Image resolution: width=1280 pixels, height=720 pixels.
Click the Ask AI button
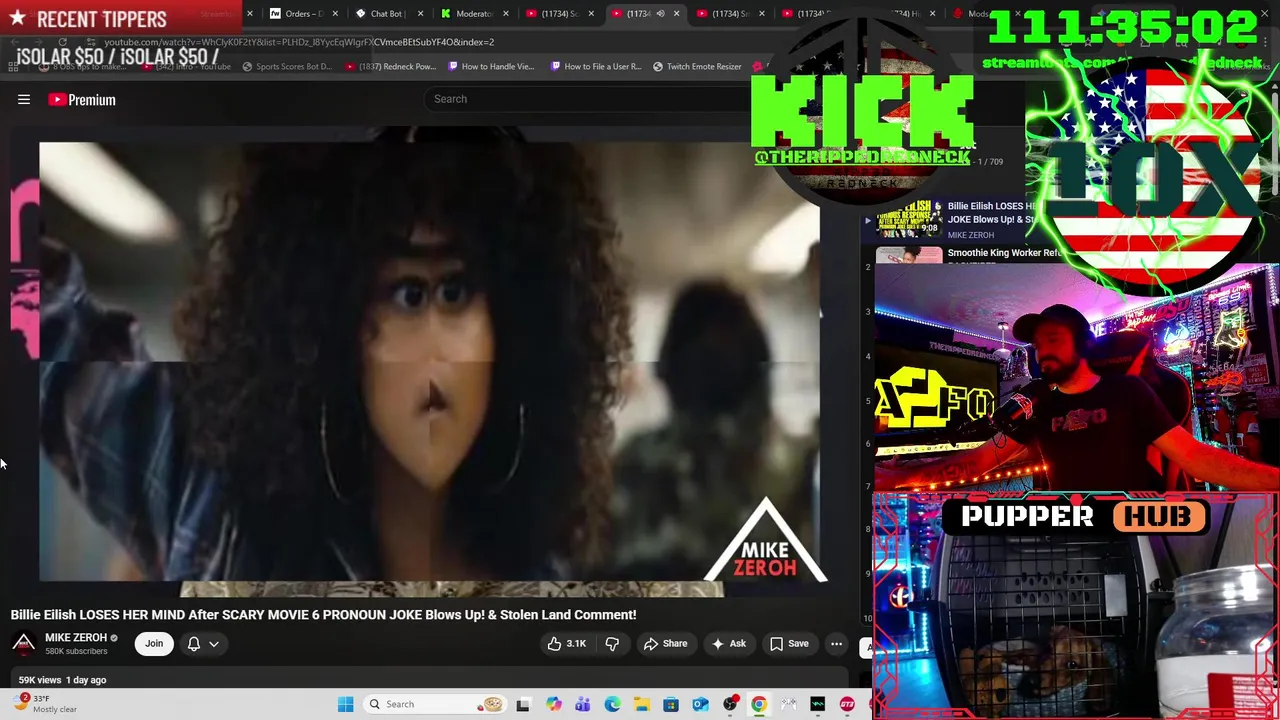click(x=729, y=644)
